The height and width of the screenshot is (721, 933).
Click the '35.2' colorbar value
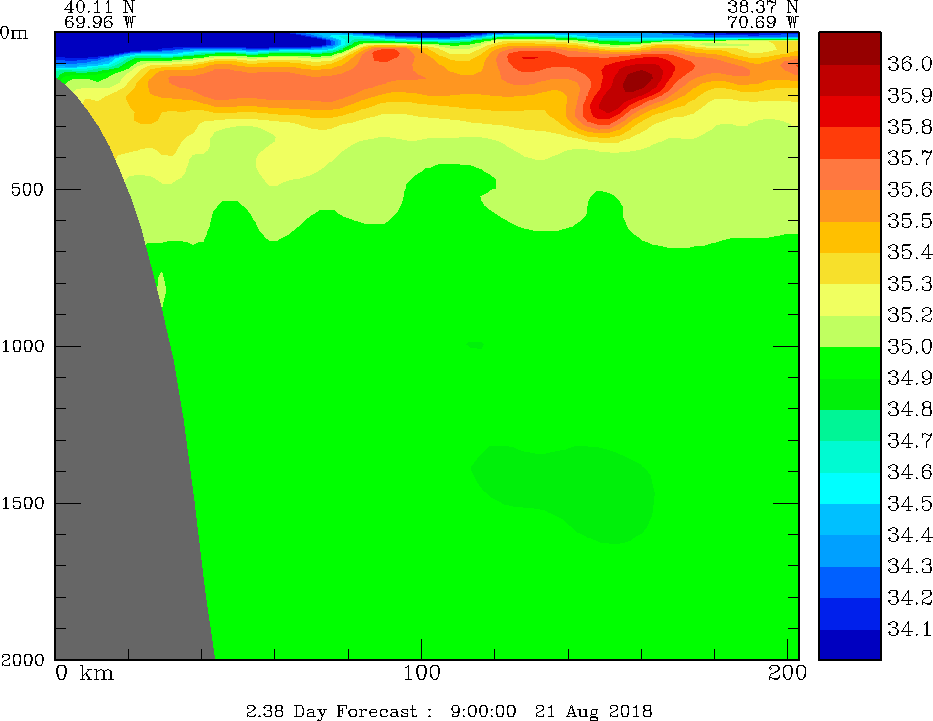coord(909,315)
